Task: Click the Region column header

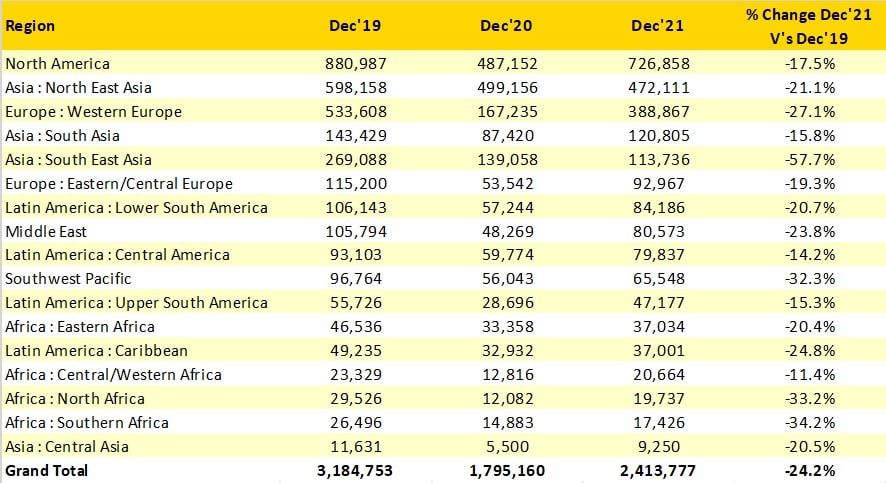Action: [x=31, y=26]
